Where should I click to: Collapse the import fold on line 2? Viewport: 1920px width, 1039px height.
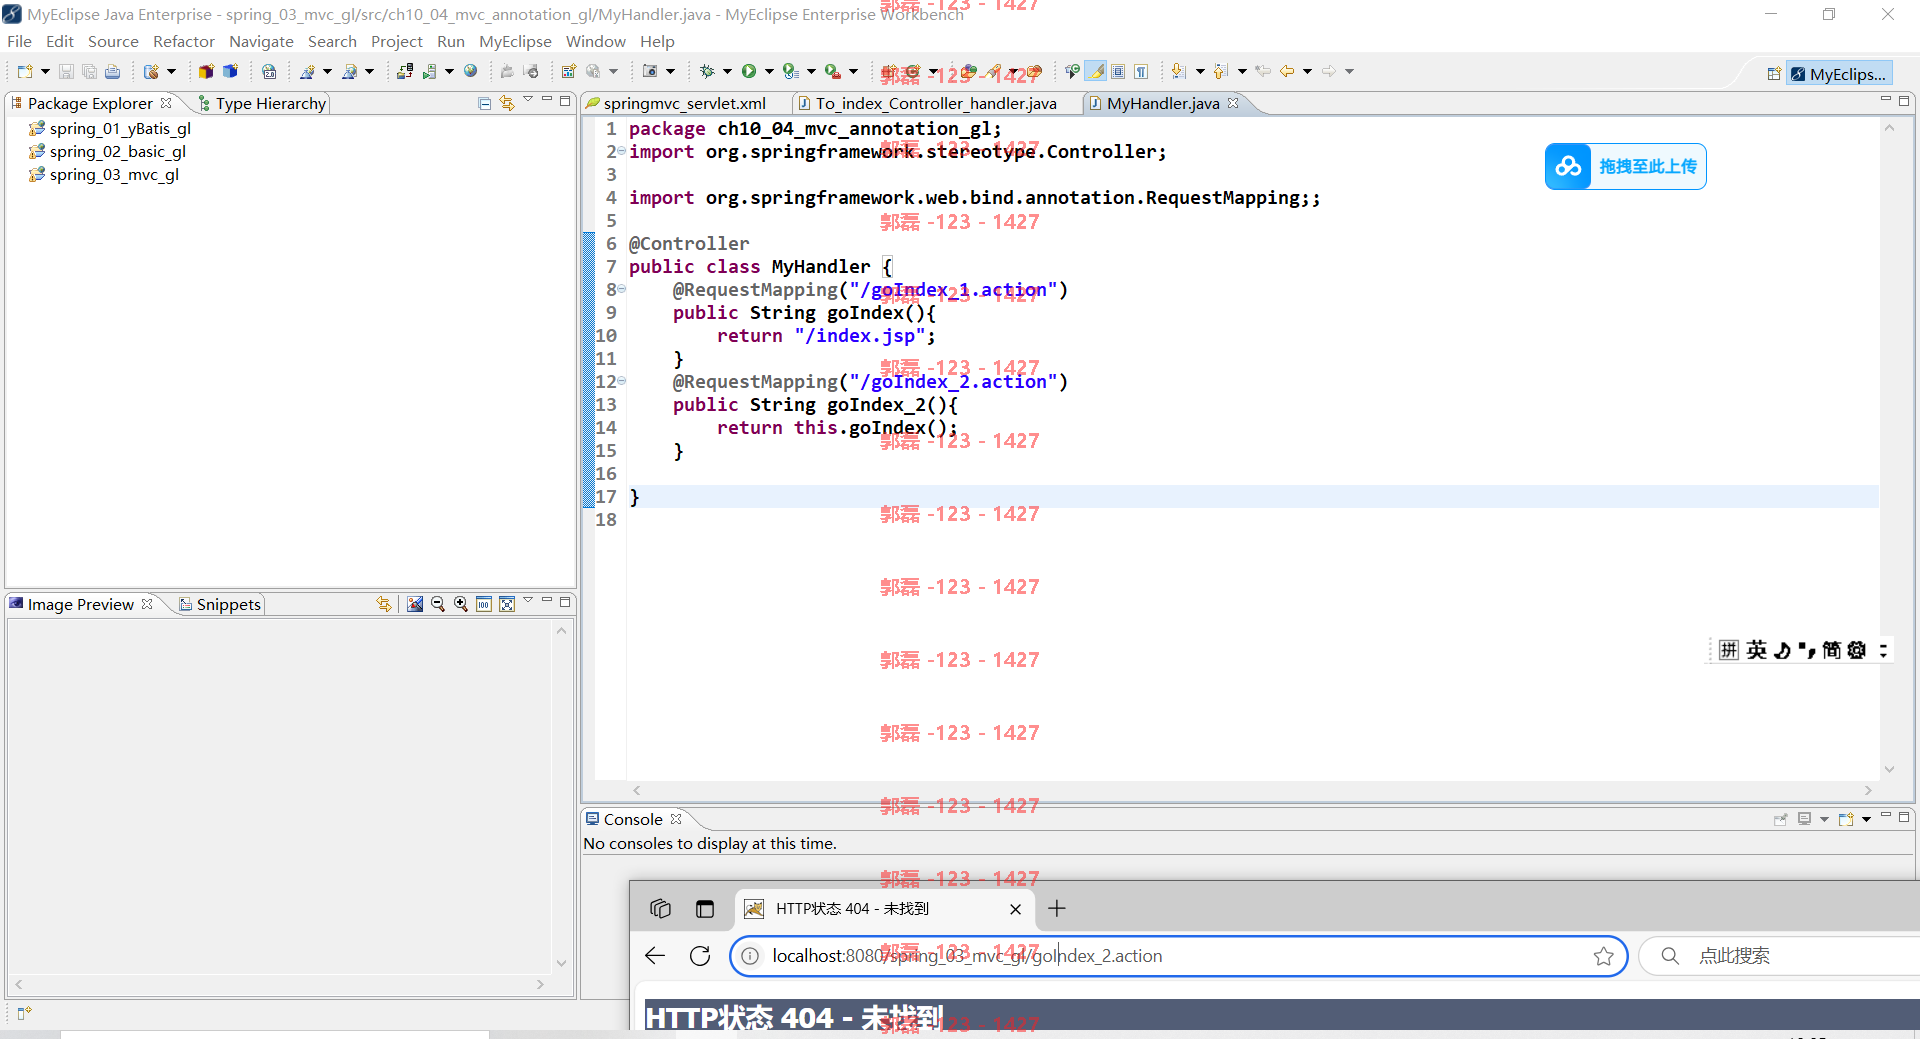[621, 151]
